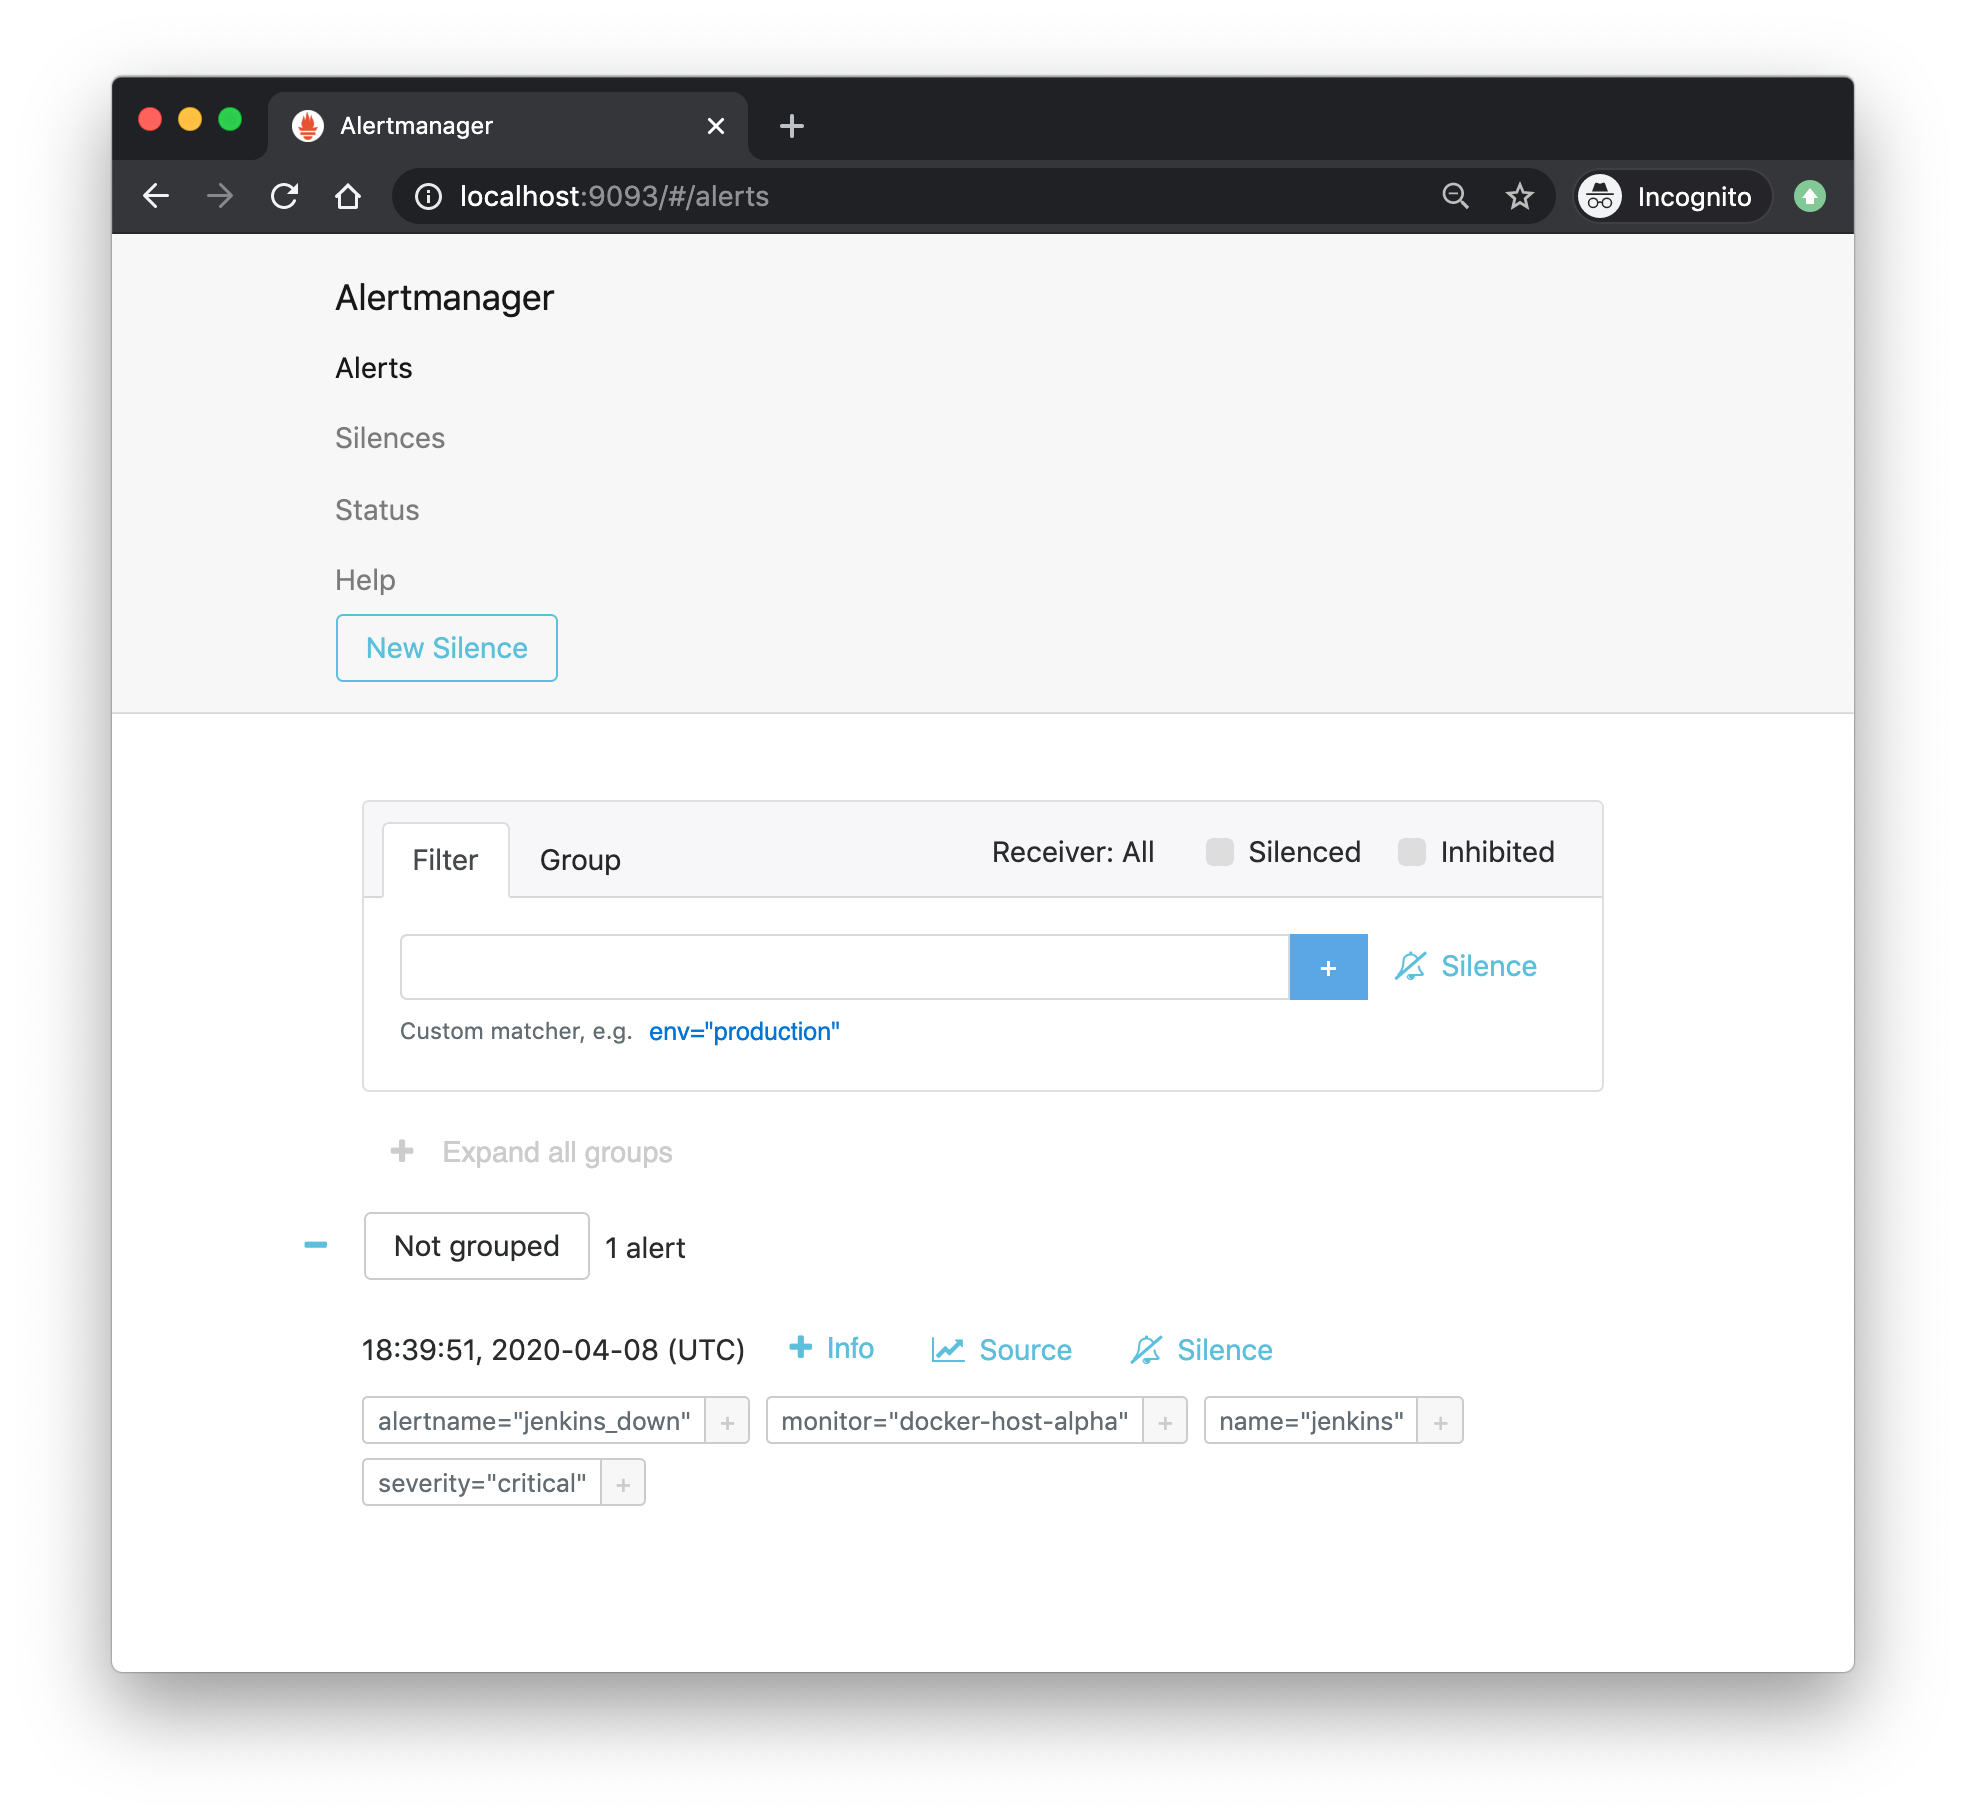Viewport: 1966px width, 1820px height.
Task: Open the Incognito profile indicator
Action: click(1673, 197)
